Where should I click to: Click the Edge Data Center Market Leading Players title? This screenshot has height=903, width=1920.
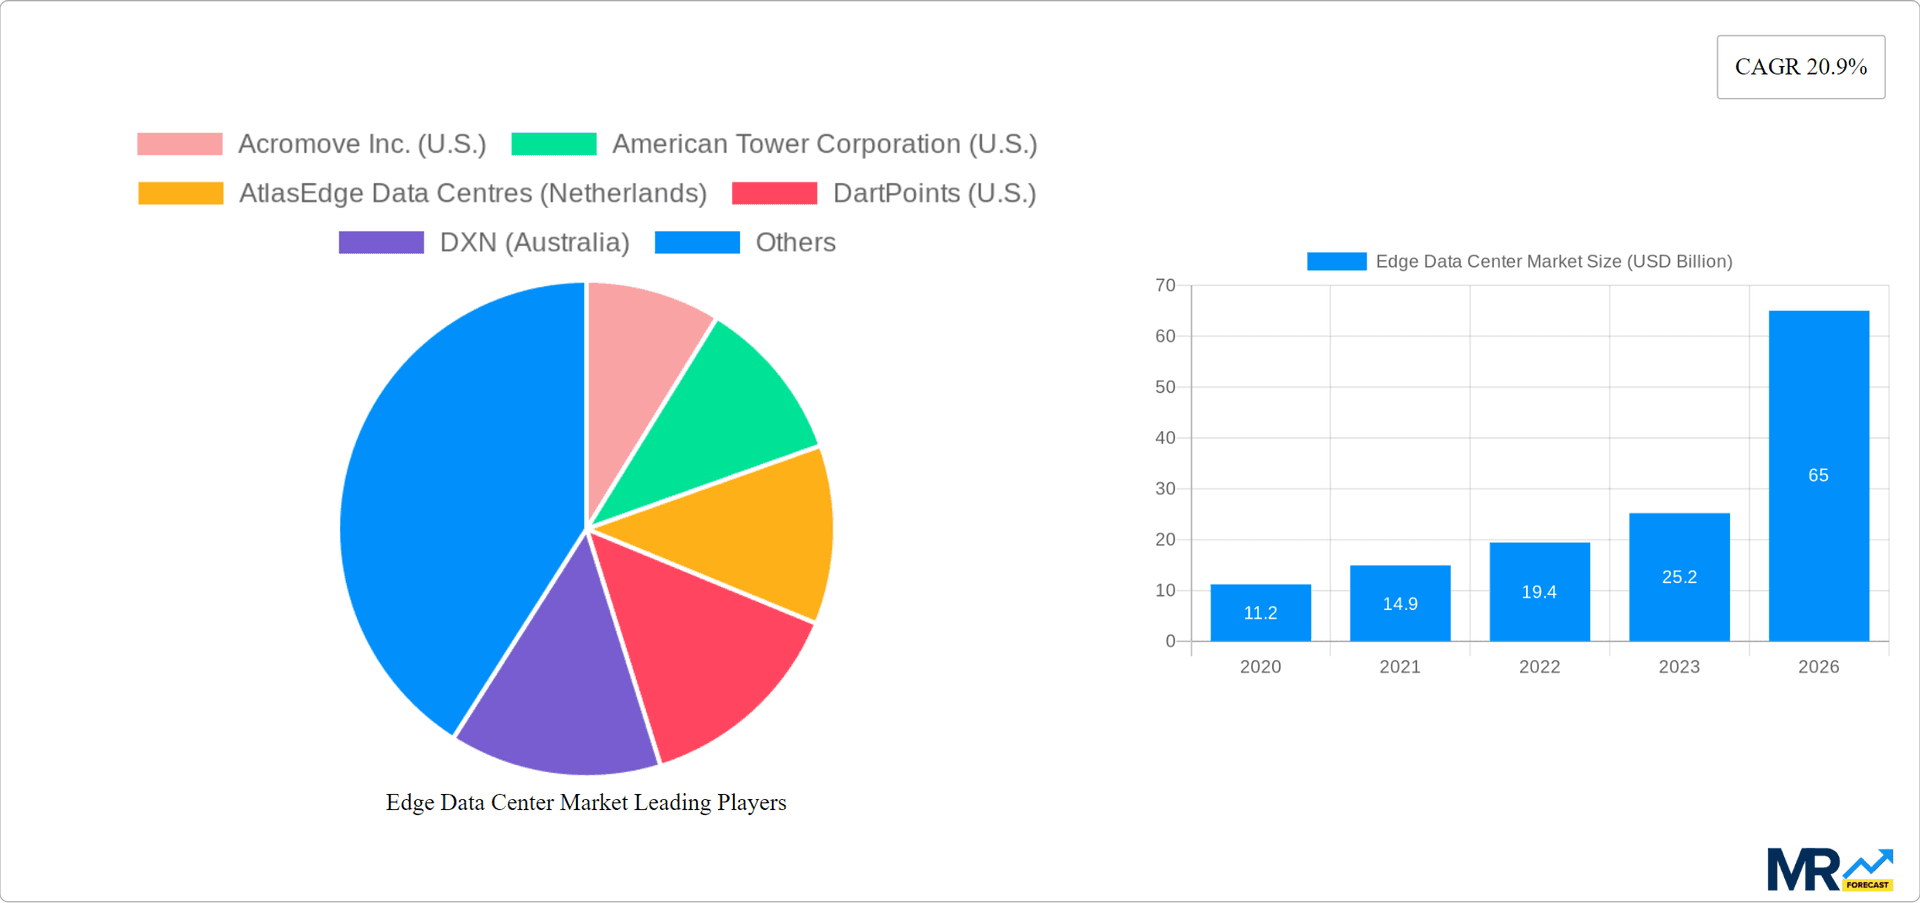click(586, 802)
